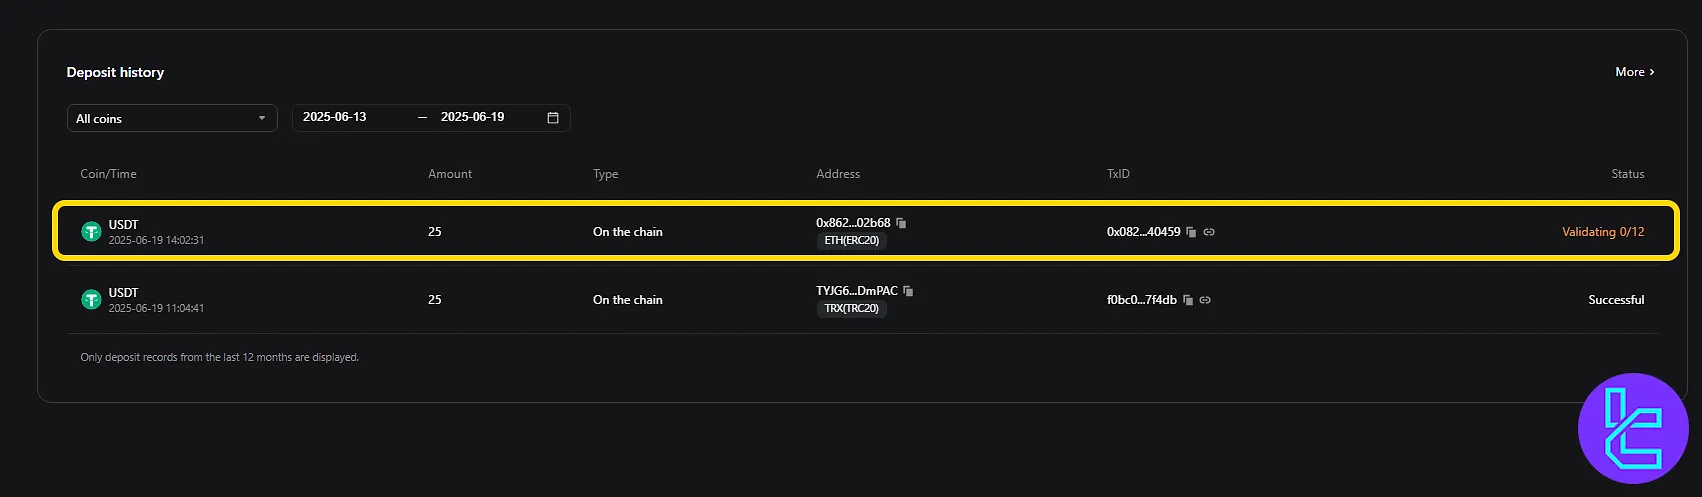Viewport: 1702px width, 497px height.
Task: Set start date 2025-06-13 field
Action: [335, 117]
